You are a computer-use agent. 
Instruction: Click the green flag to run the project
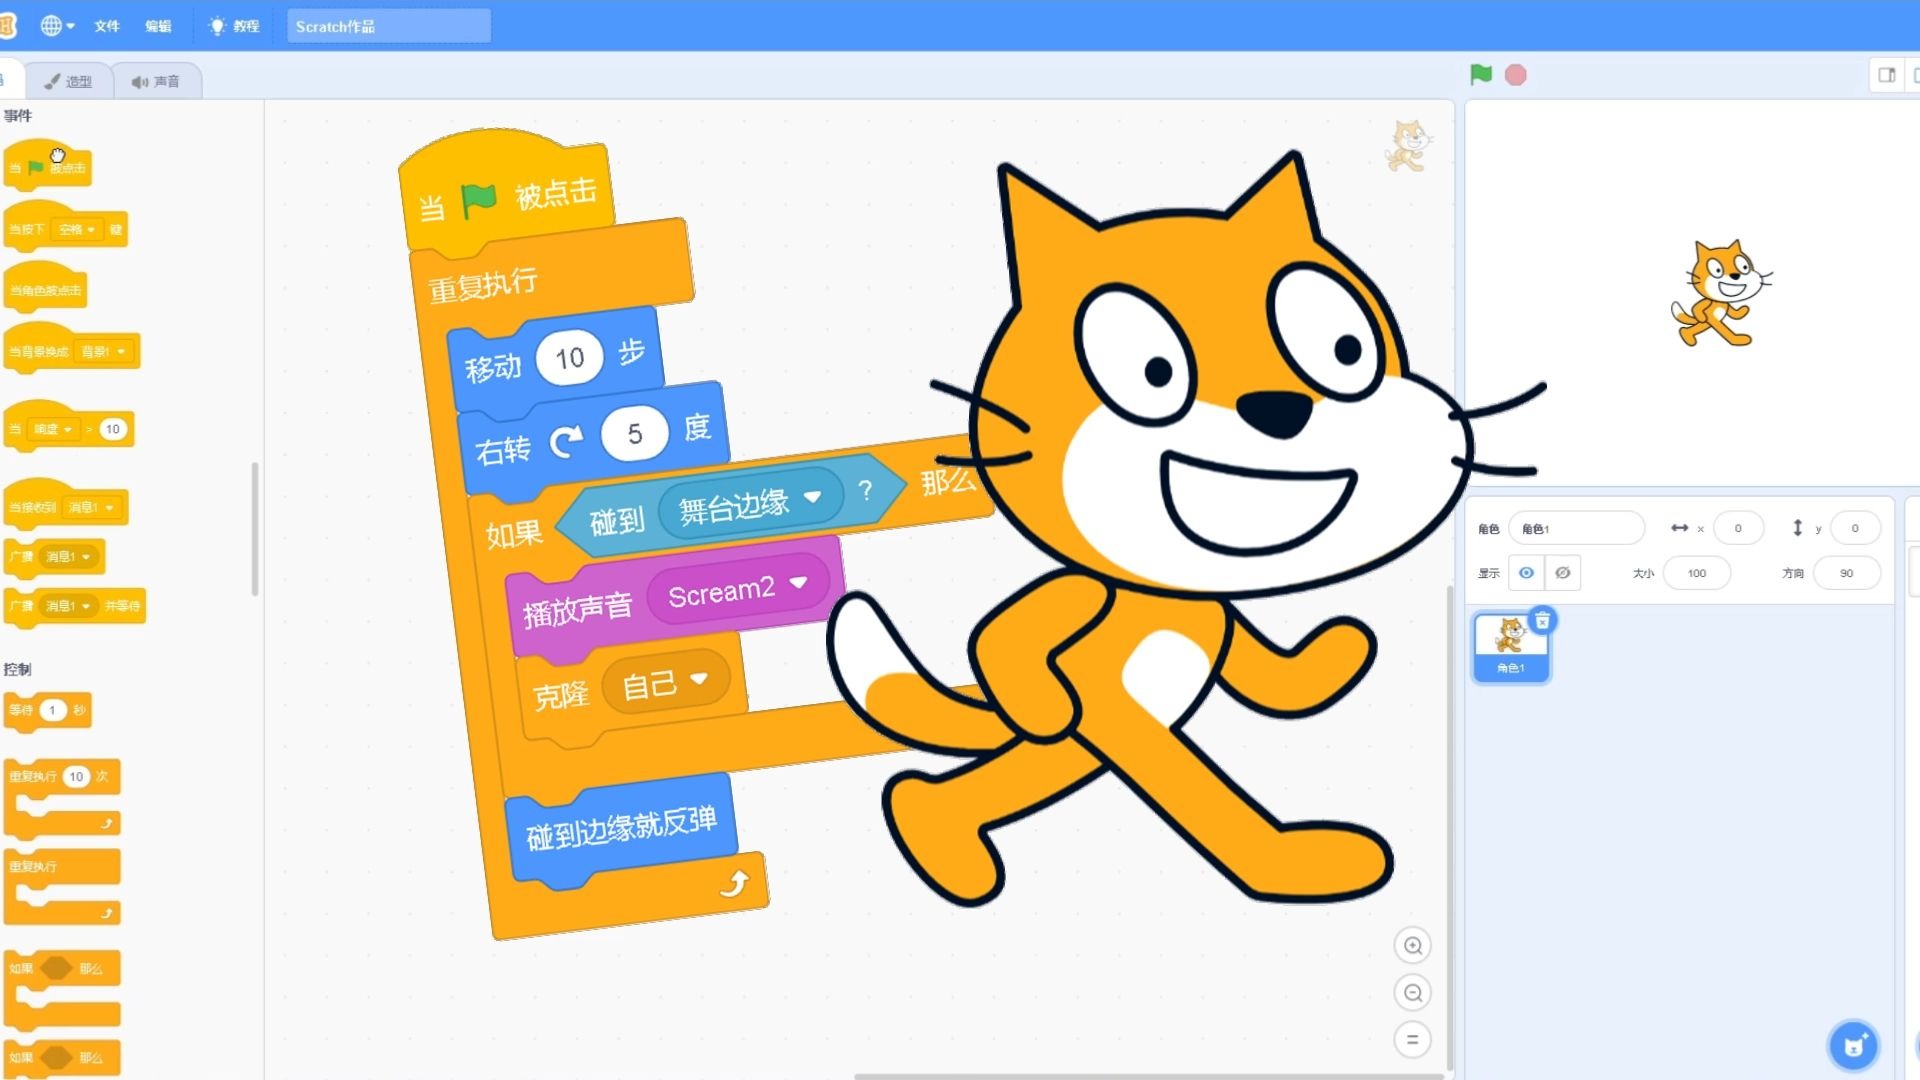coord(1481,74)
